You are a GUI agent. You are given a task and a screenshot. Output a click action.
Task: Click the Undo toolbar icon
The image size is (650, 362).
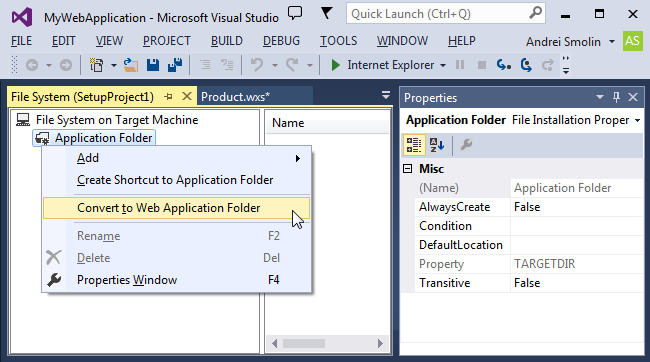(x=257, y=65)
